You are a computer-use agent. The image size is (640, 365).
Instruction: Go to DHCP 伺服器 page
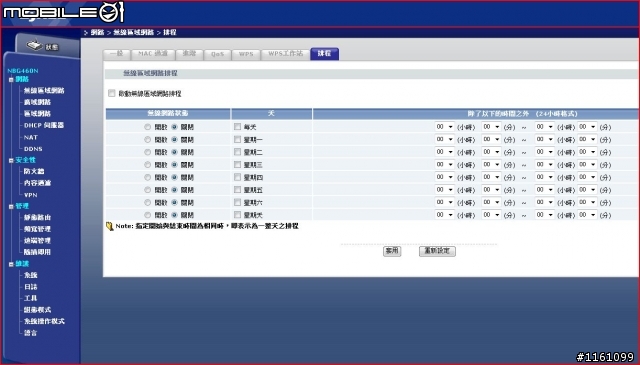(x=44, y=125)
